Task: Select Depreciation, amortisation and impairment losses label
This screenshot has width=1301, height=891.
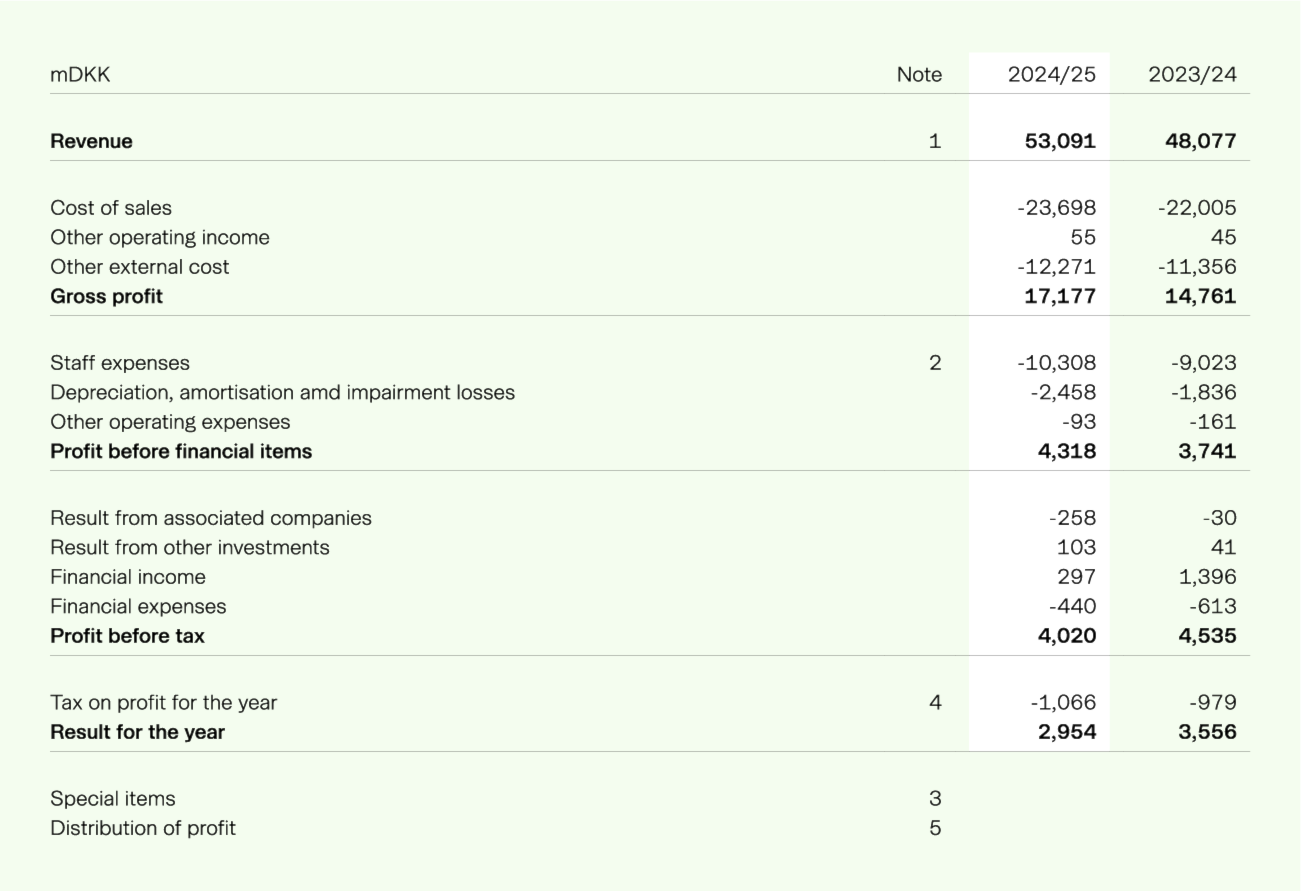Action: pyautogui.click(x=282, y=392)
